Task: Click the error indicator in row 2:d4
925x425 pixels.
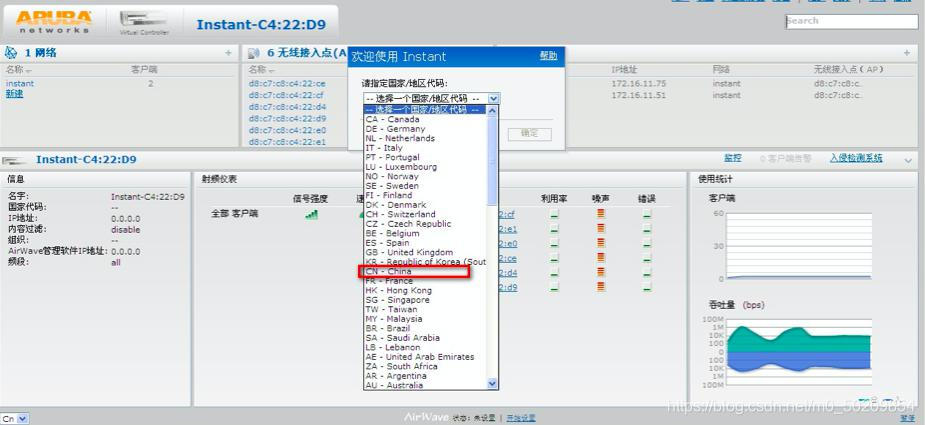Action: [x=647, y=273]
